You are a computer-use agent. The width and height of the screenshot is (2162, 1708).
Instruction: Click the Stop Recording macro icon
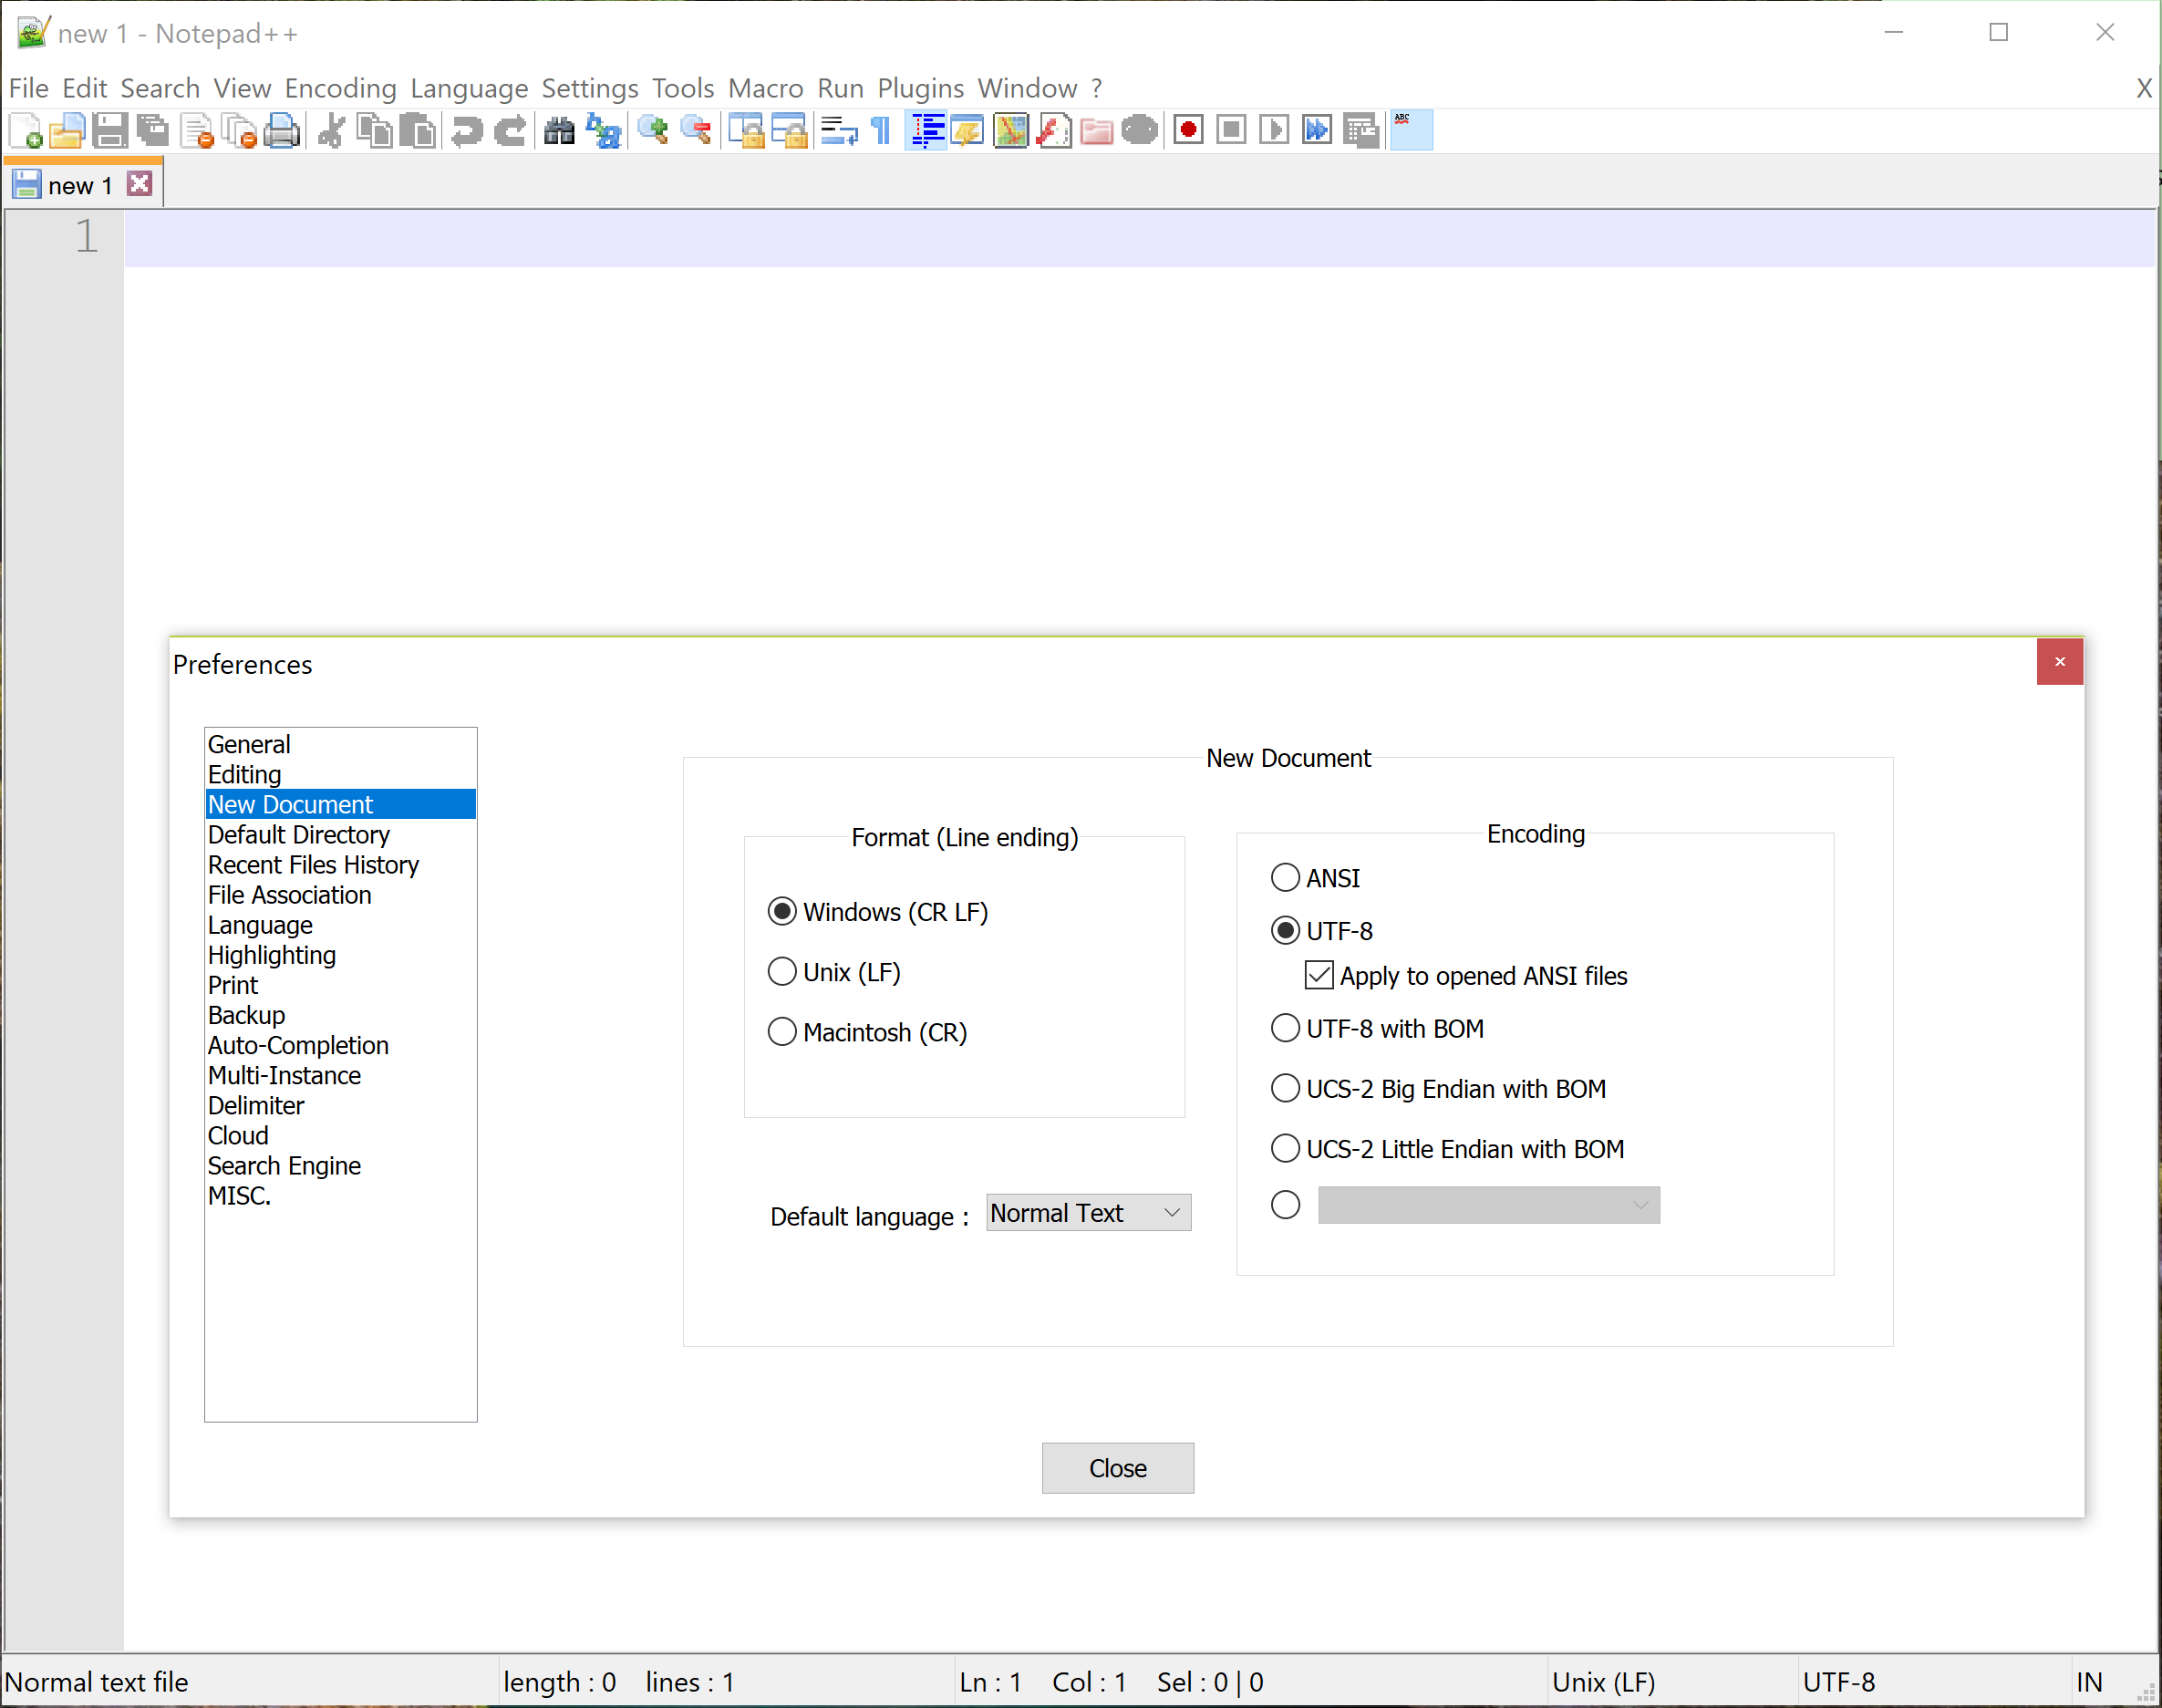[x=1231, y=131]
